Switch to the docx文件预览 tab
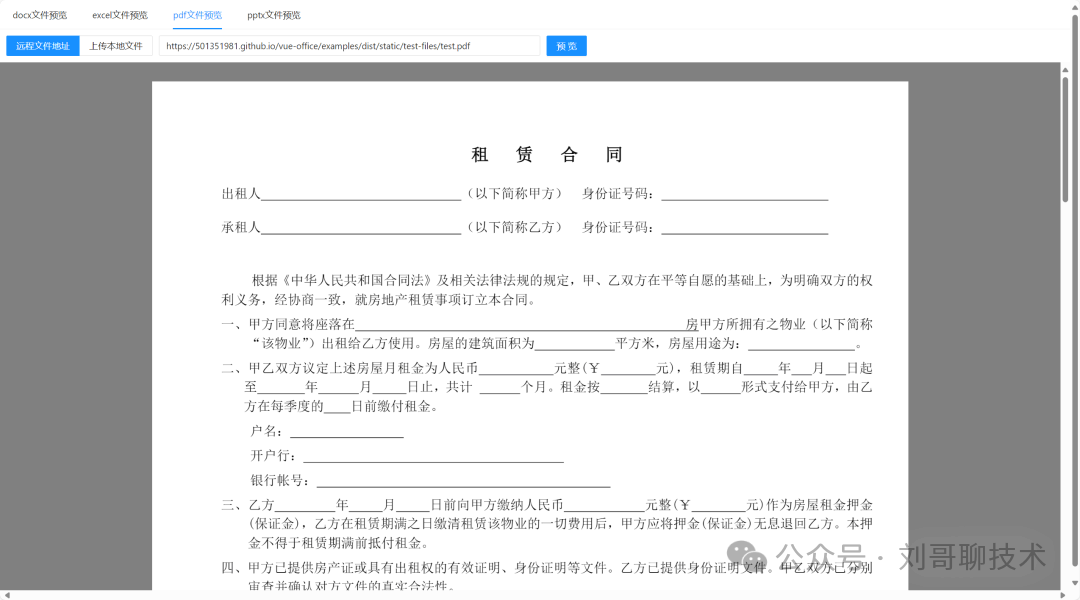This screenshot has width=1080, height=600. [x=39, y=15]
